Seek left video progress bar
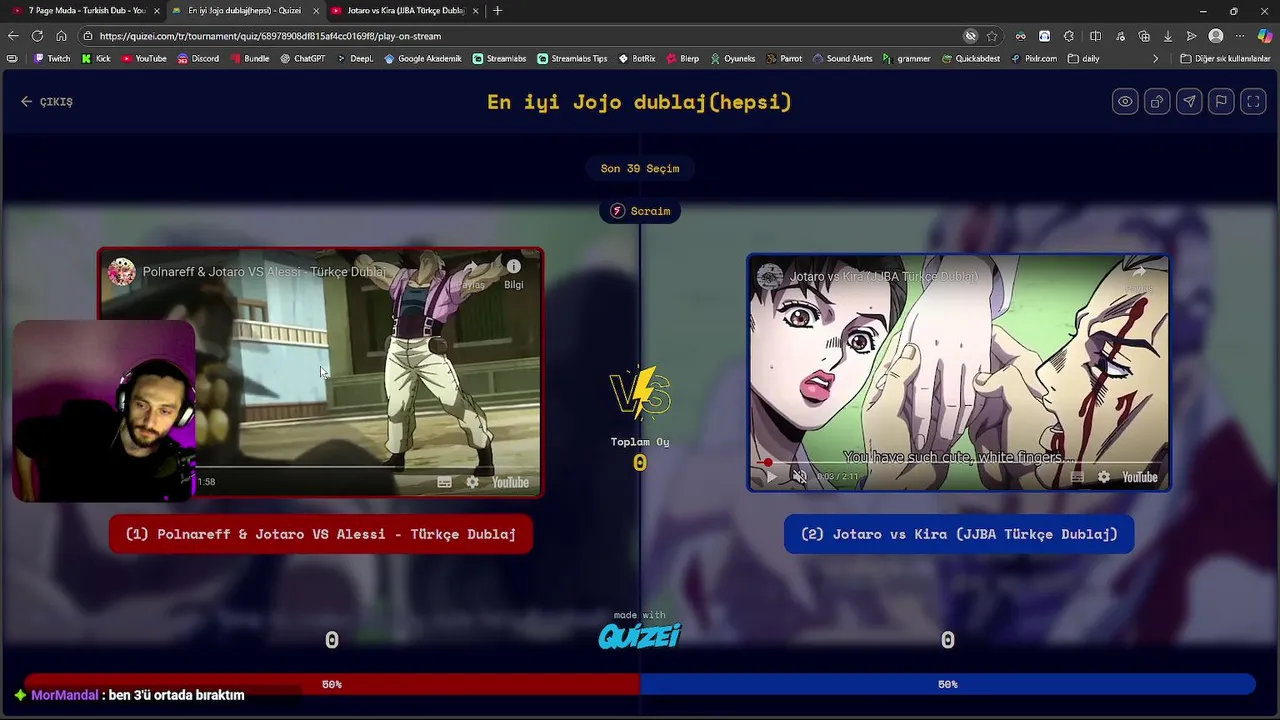 click(x=320, y=467)
